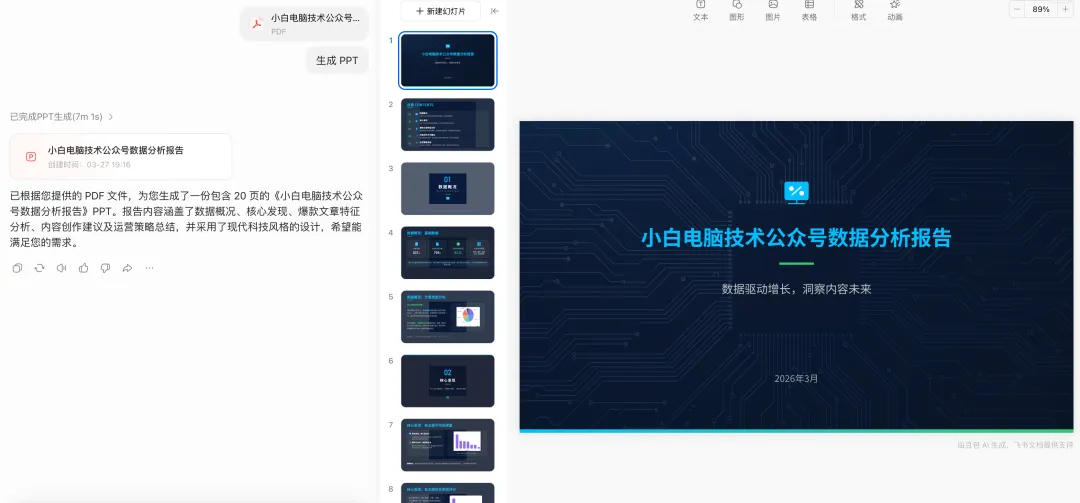Click the monitor logo icon on the slide
1080x503 pixels.
(x=797, y=192)
